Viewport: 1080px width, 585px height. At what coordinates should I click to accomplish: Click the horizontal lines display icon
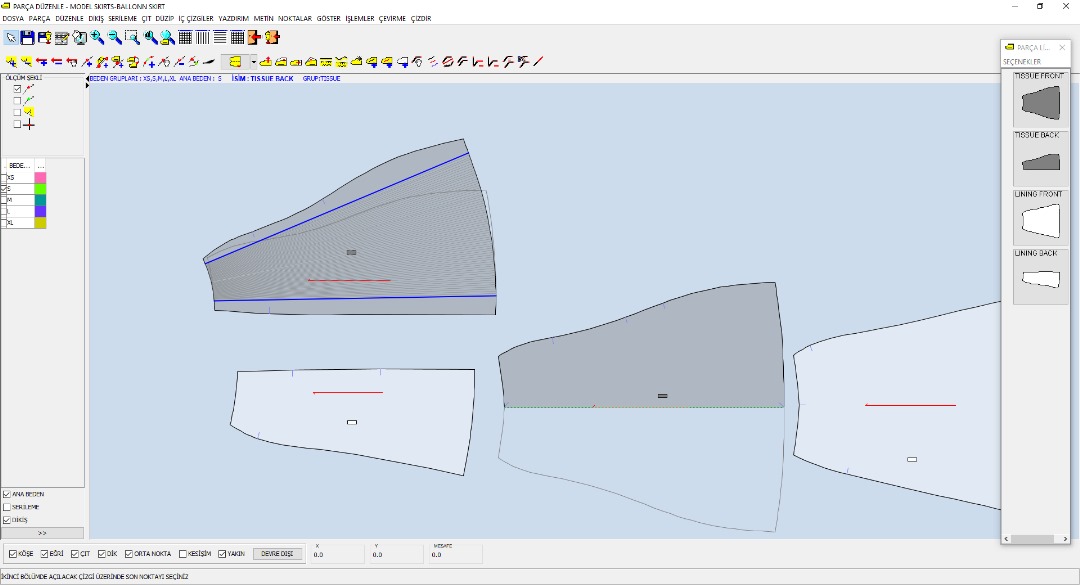click(219, 38)
